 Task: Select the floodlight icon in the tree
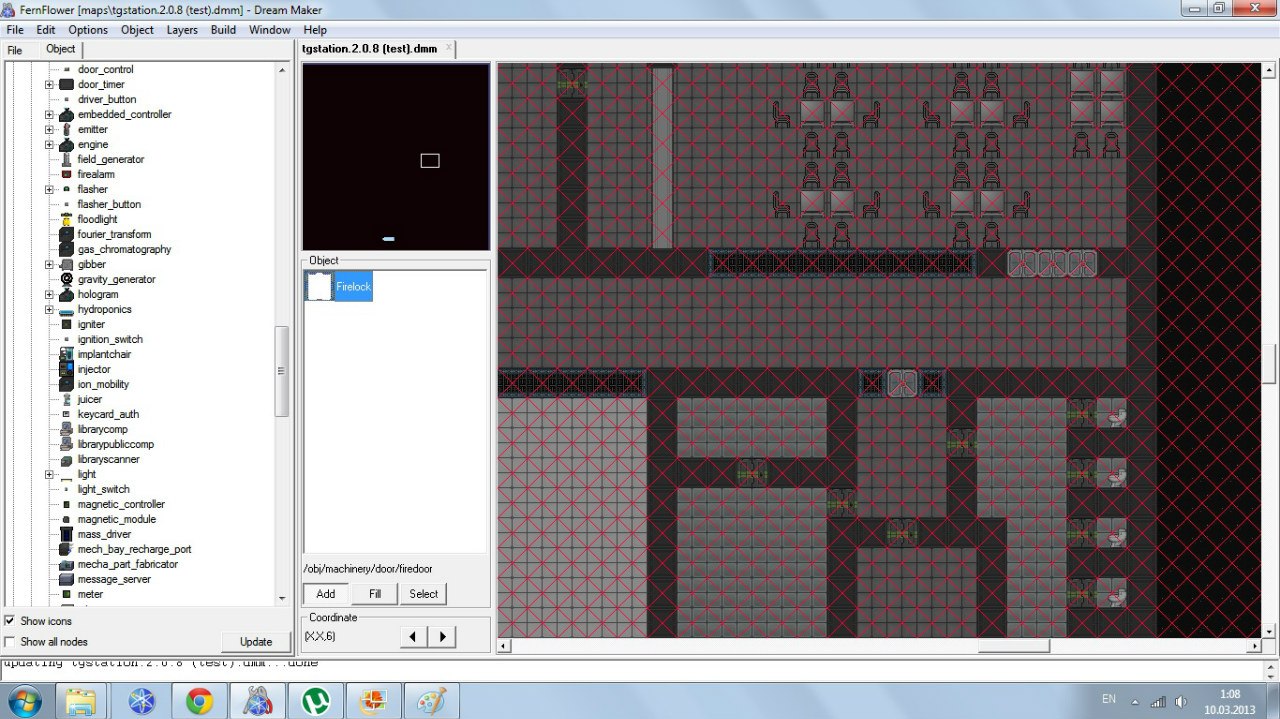[x=67, y=219]
